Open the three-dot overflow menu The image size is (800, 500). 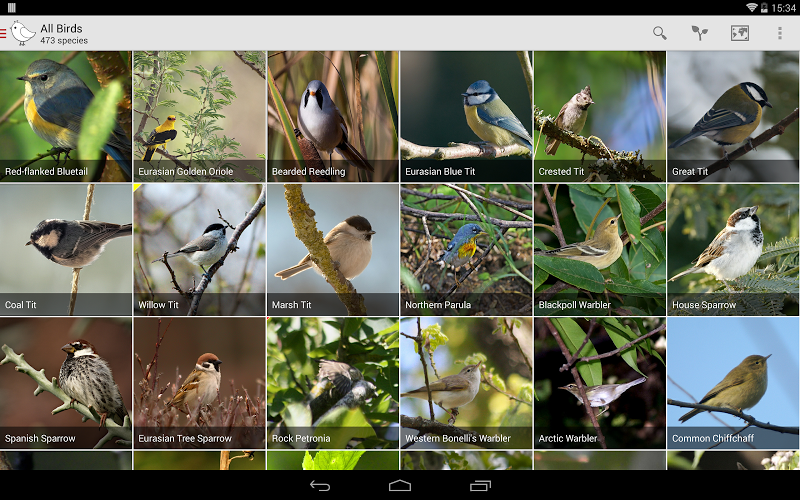click(x=780, y=33)
